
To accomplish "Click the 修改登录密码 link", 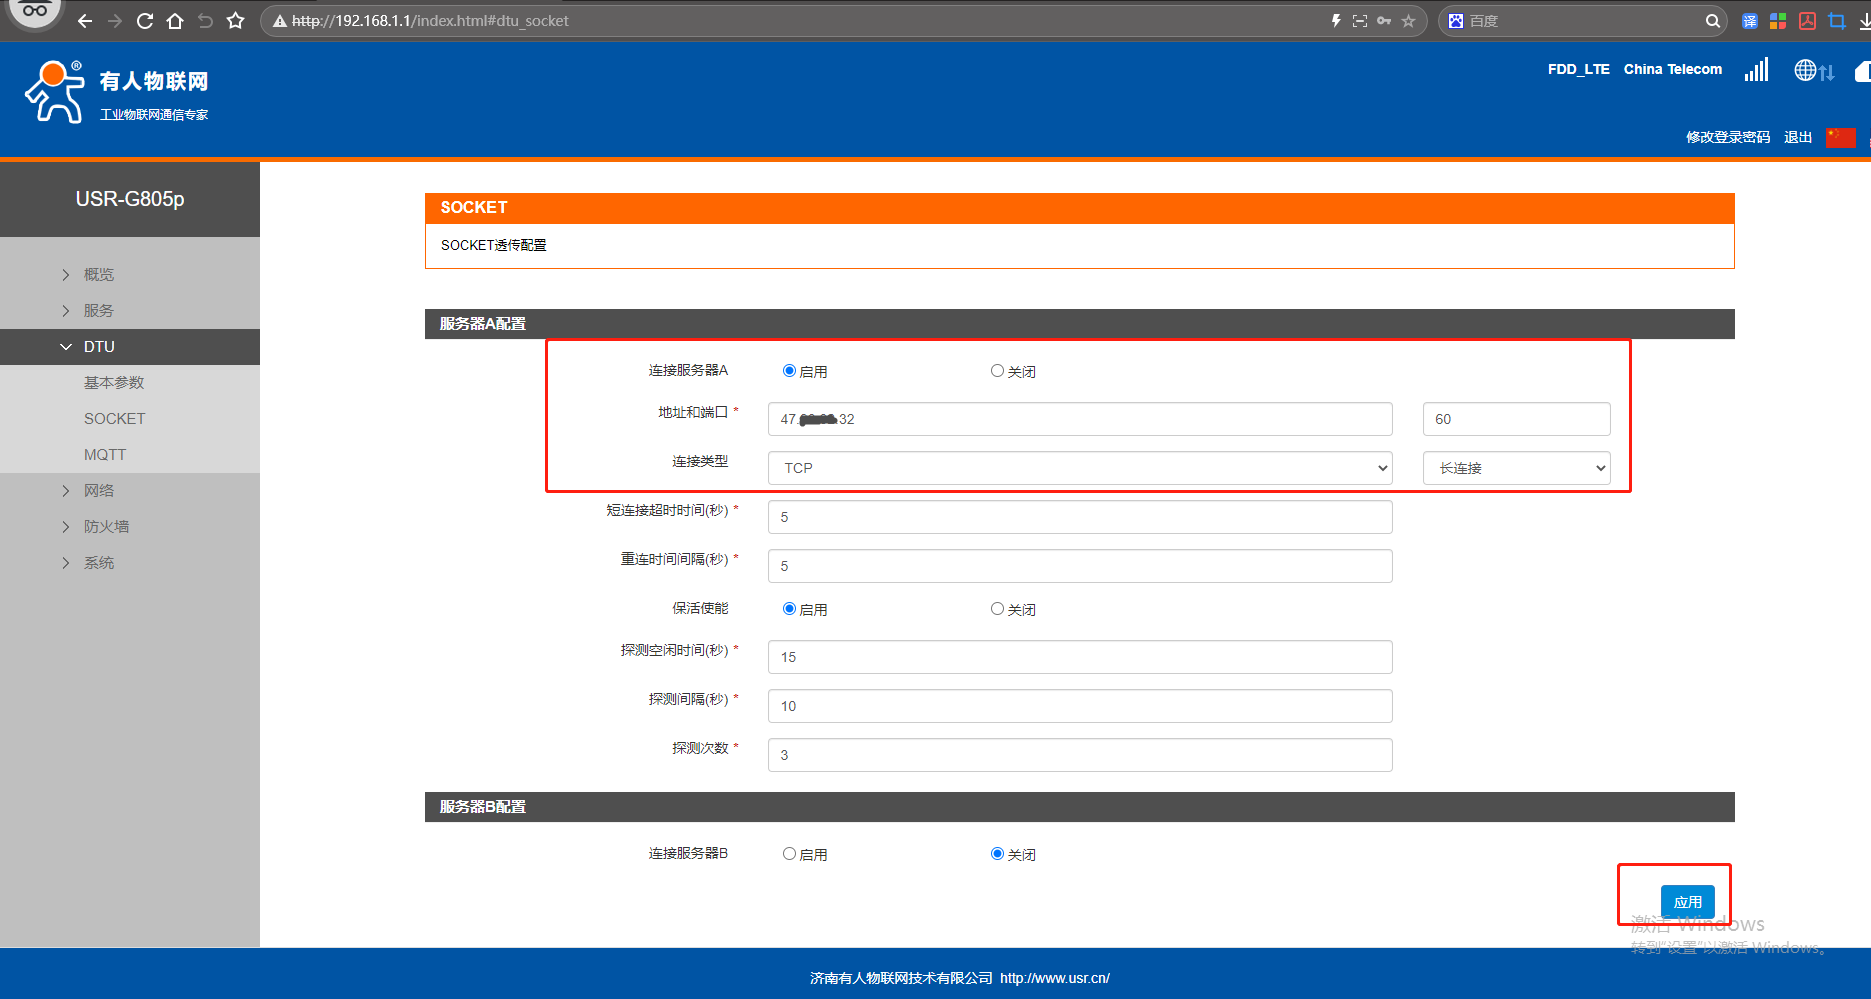I will tap(1727, 137).
